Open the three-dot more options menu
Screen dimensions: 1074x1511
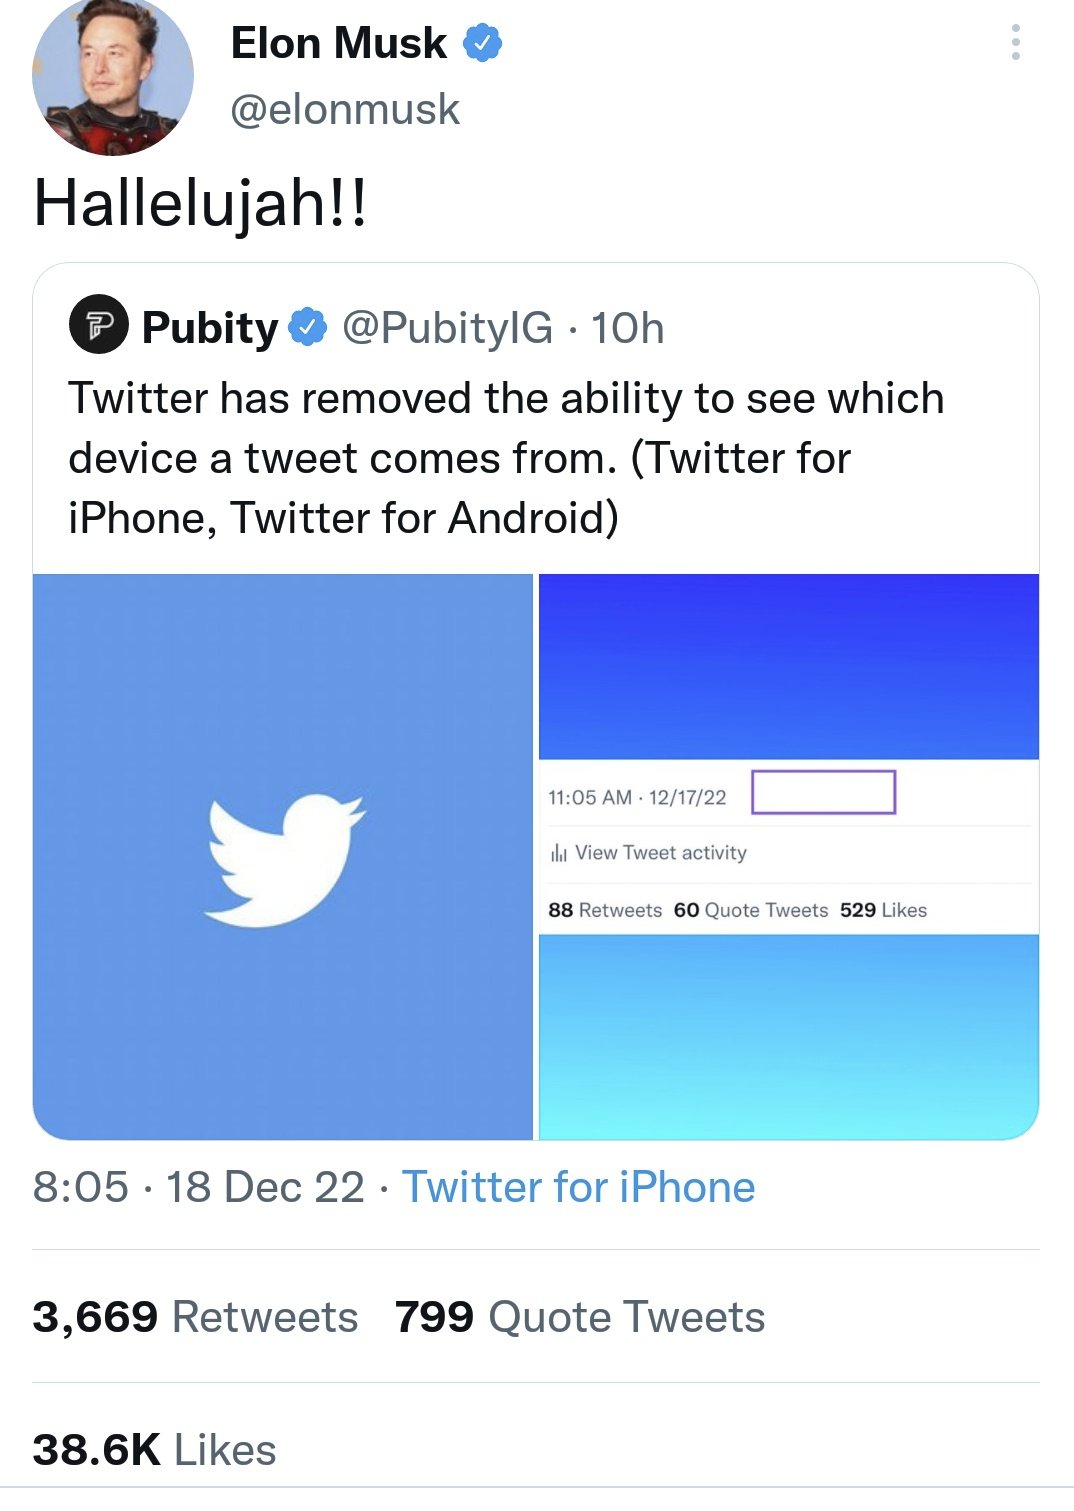click(x=1015, y=42)
